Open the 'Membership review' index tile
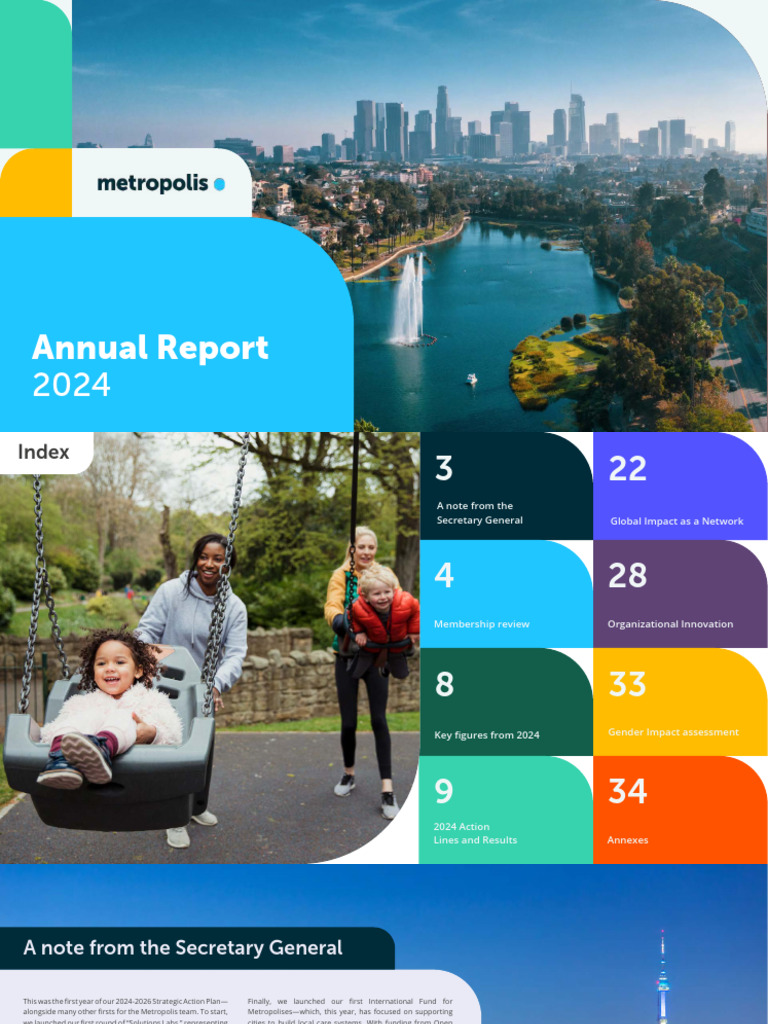768x1024 pixels. point(505,594)
